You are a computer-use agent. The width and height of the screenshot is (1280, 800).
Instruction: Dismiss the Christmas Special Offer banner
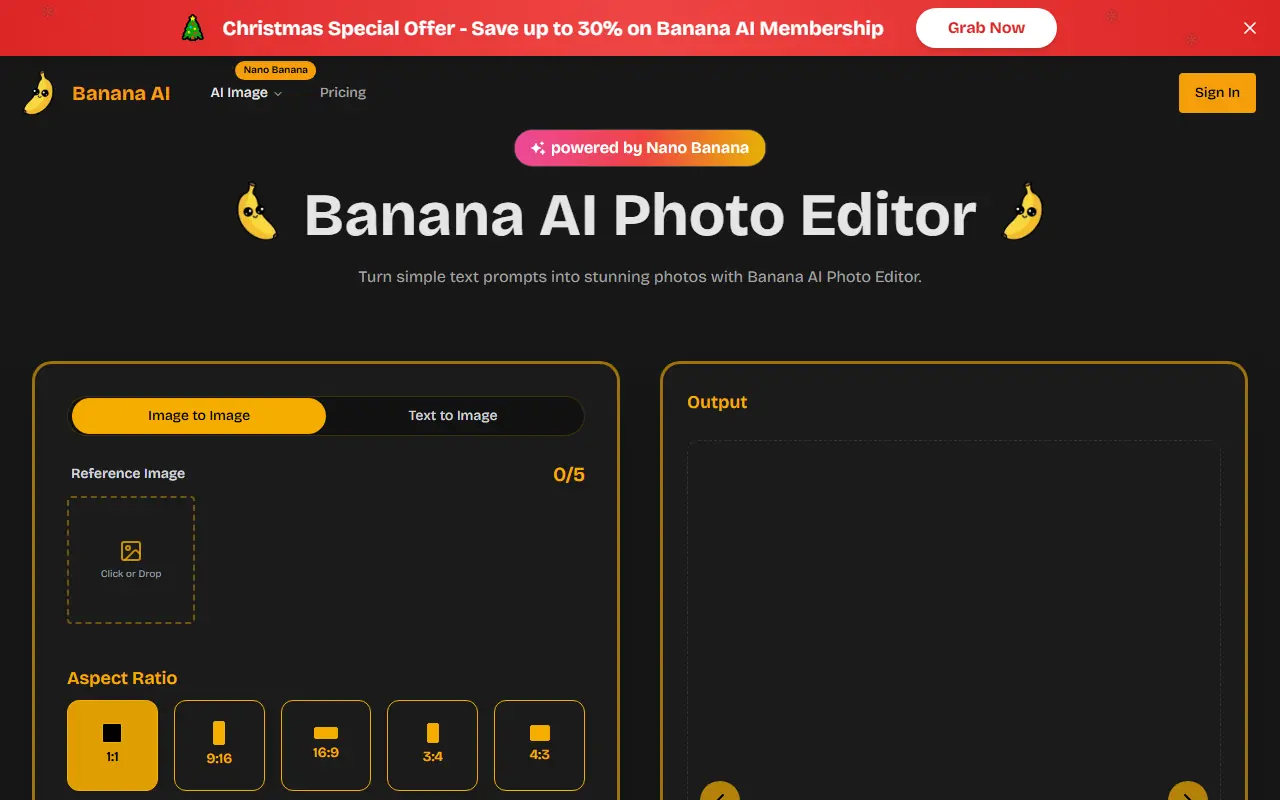pyautogui.click(x=1250, y=28)
